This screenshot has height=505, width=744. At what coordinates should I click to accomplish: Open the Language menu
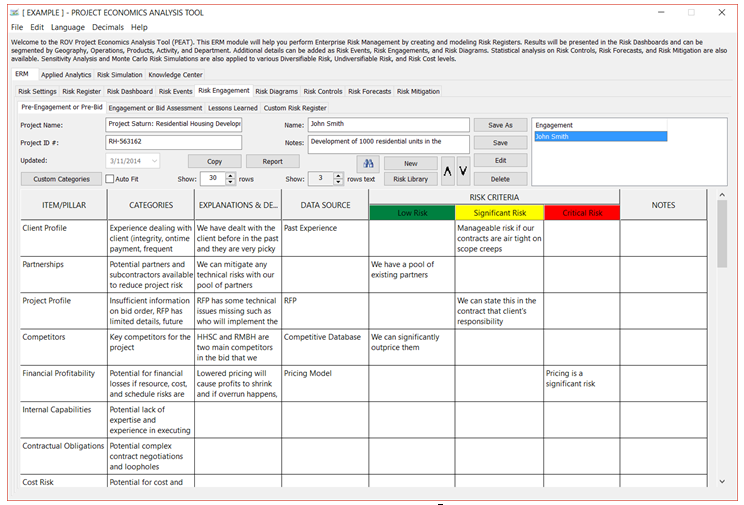(x=68, y=27)
